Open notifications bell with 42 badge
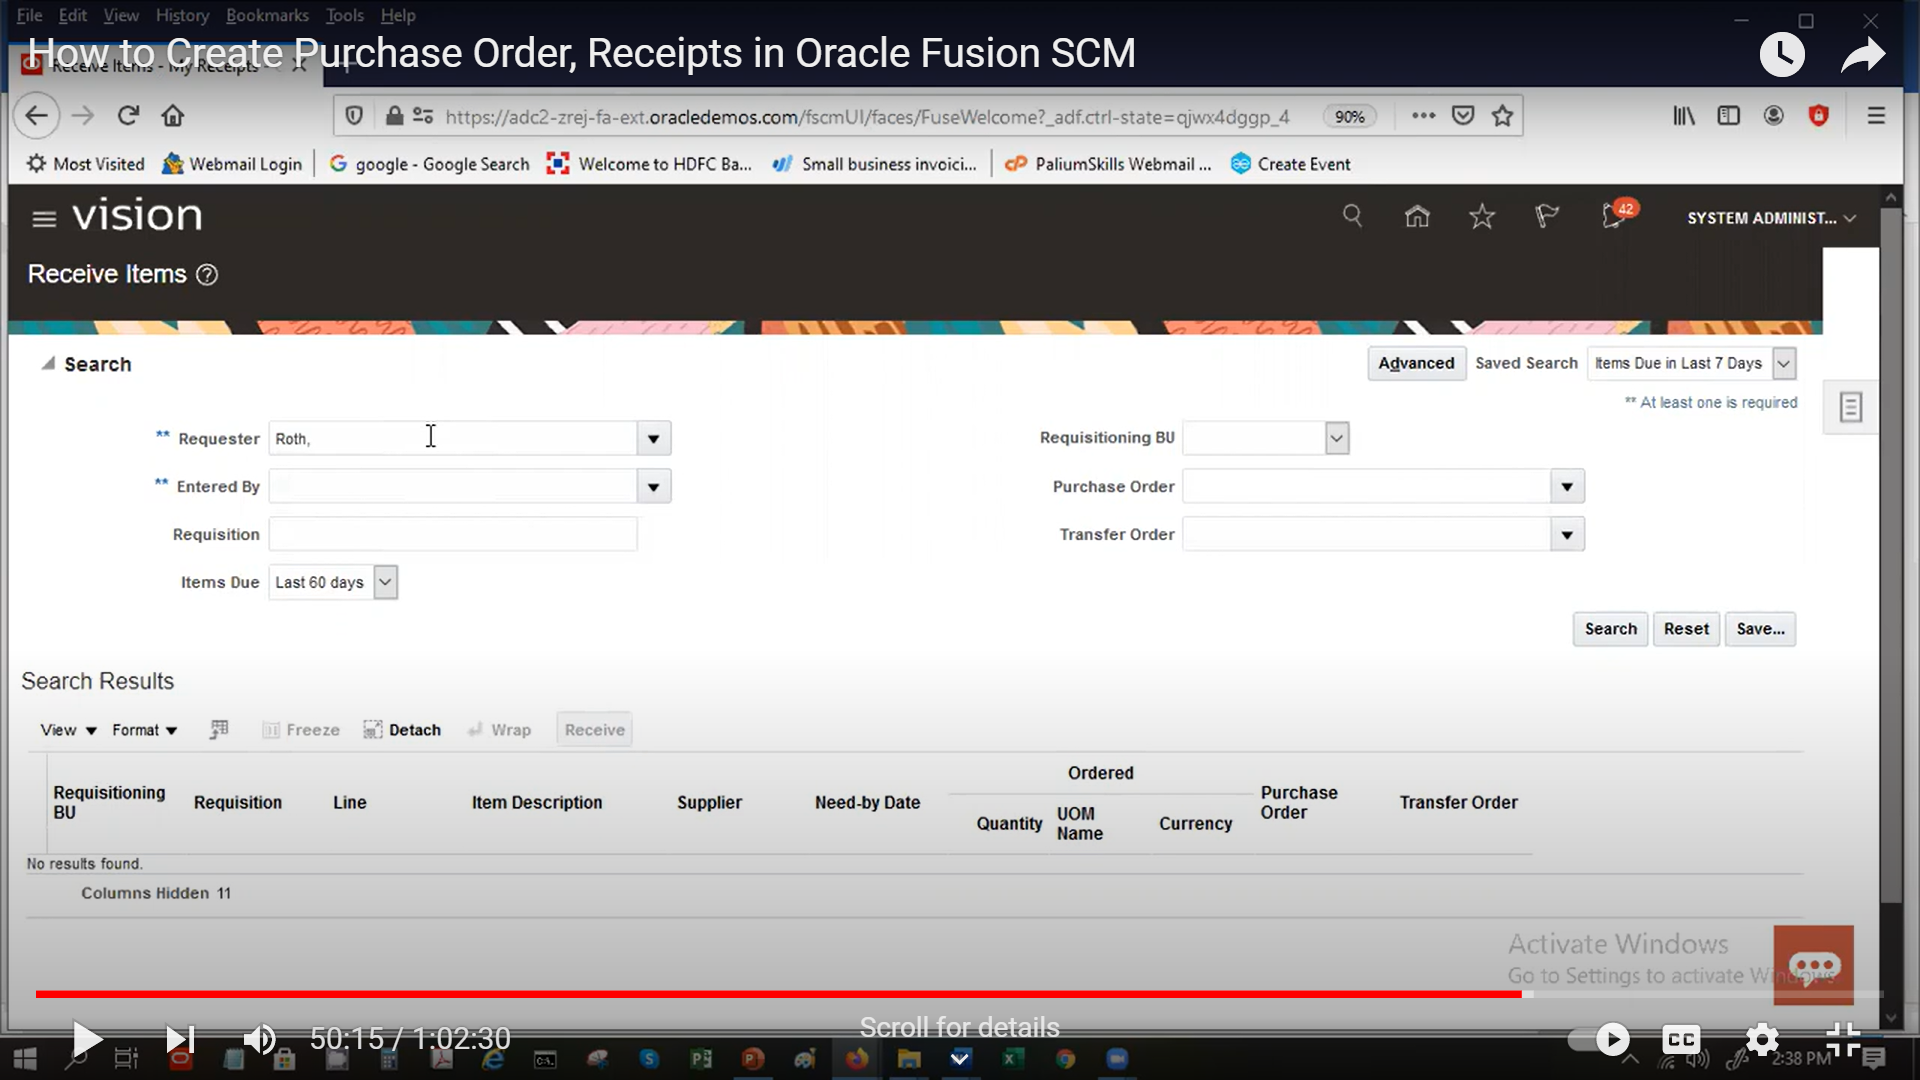1920x1080 pixels. tap(1613, 216)
